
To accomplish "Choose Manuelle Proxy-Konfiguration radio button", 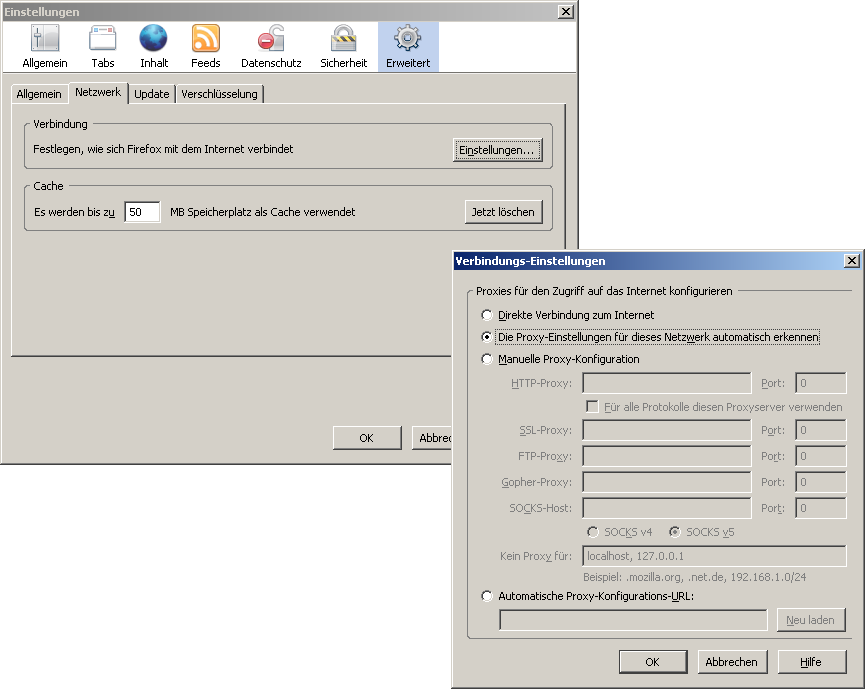I will 488,359.
